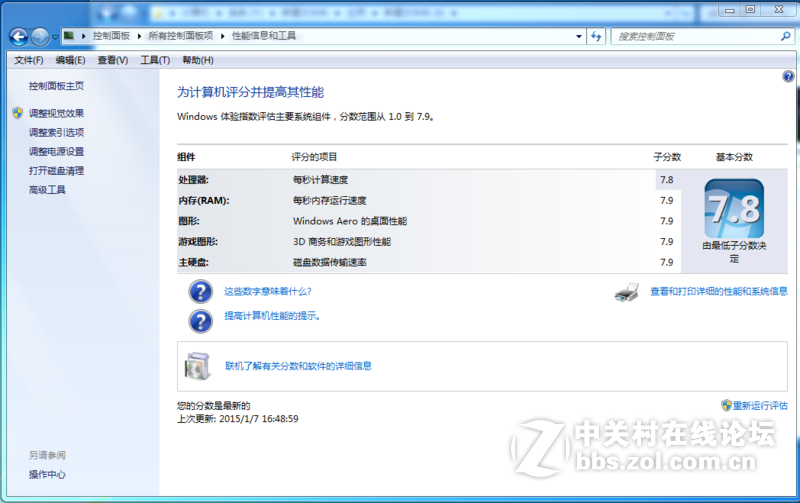
Task: Expand the arrow after 所有控制面板项 breadcrumb
Action: click(x=222, y=36)
